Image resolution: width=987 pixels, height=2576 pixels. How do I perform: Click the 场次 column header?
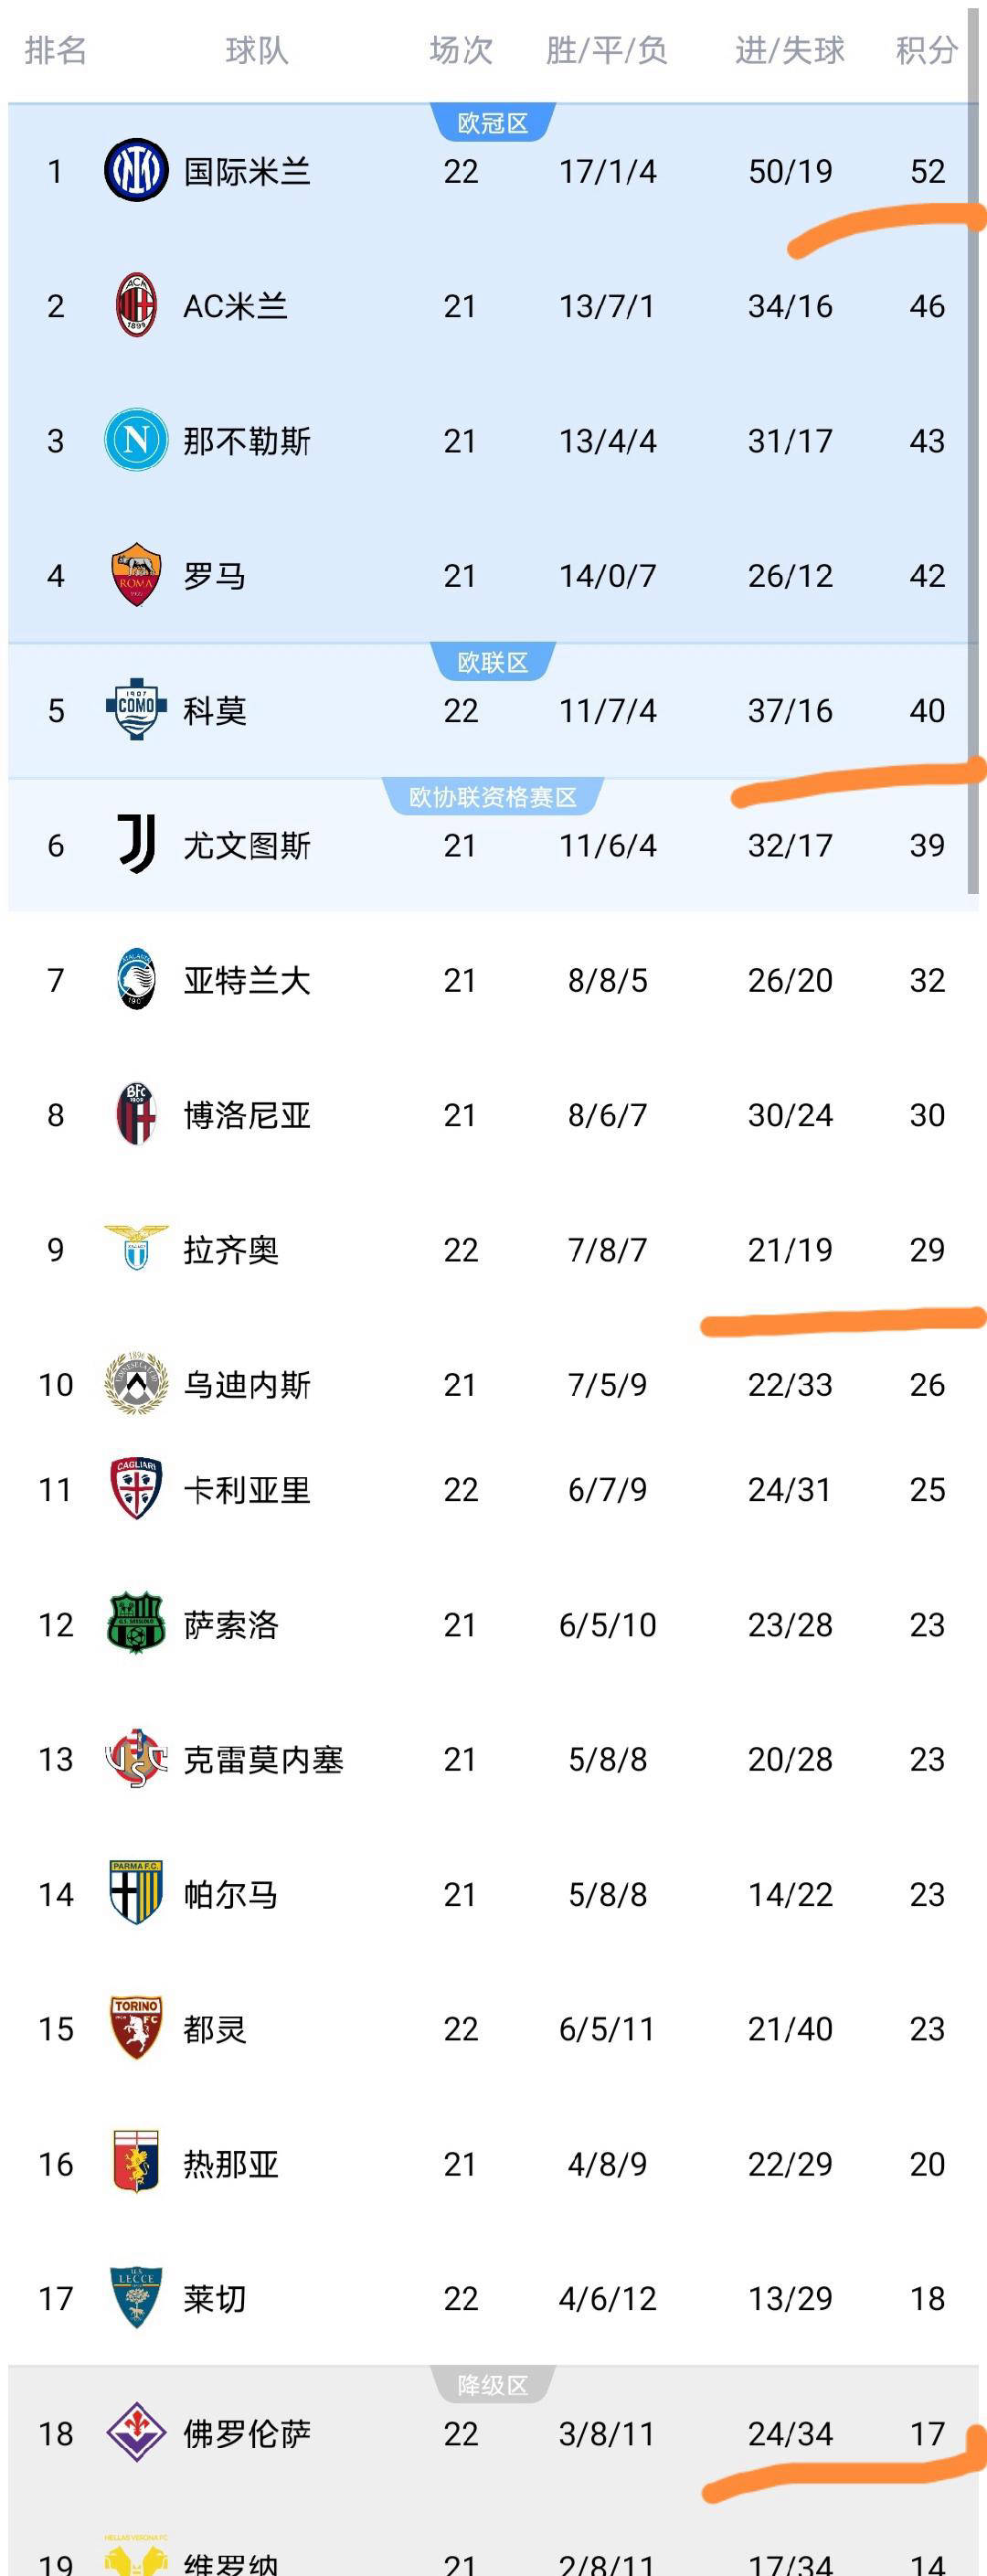click(x=461, y=50)
